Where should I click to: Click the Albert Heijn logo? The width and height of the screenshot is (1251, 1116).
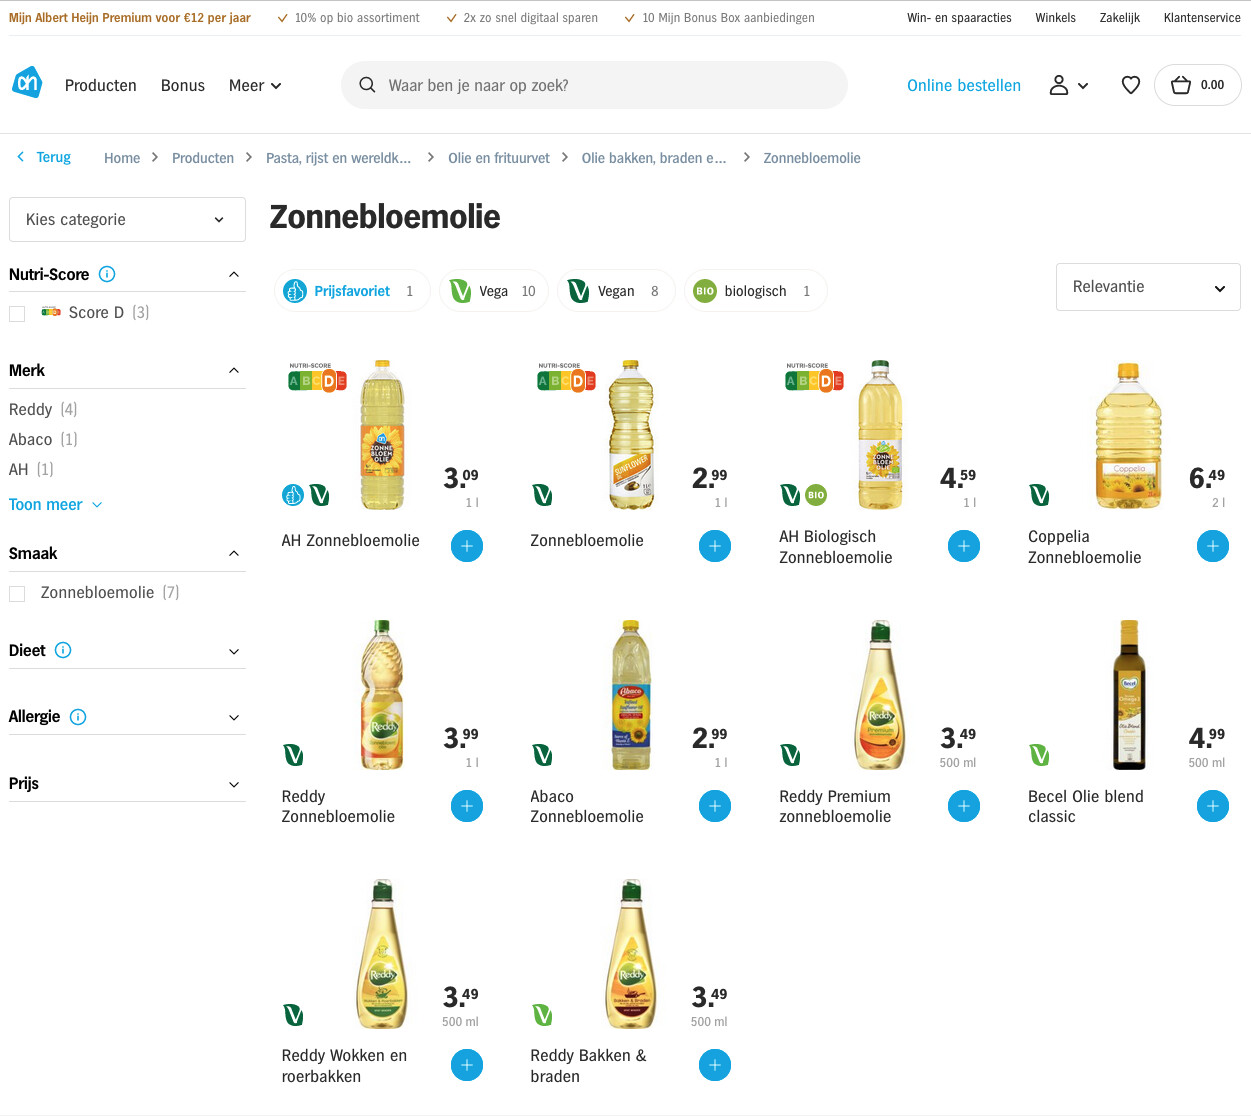click(27, 84)
